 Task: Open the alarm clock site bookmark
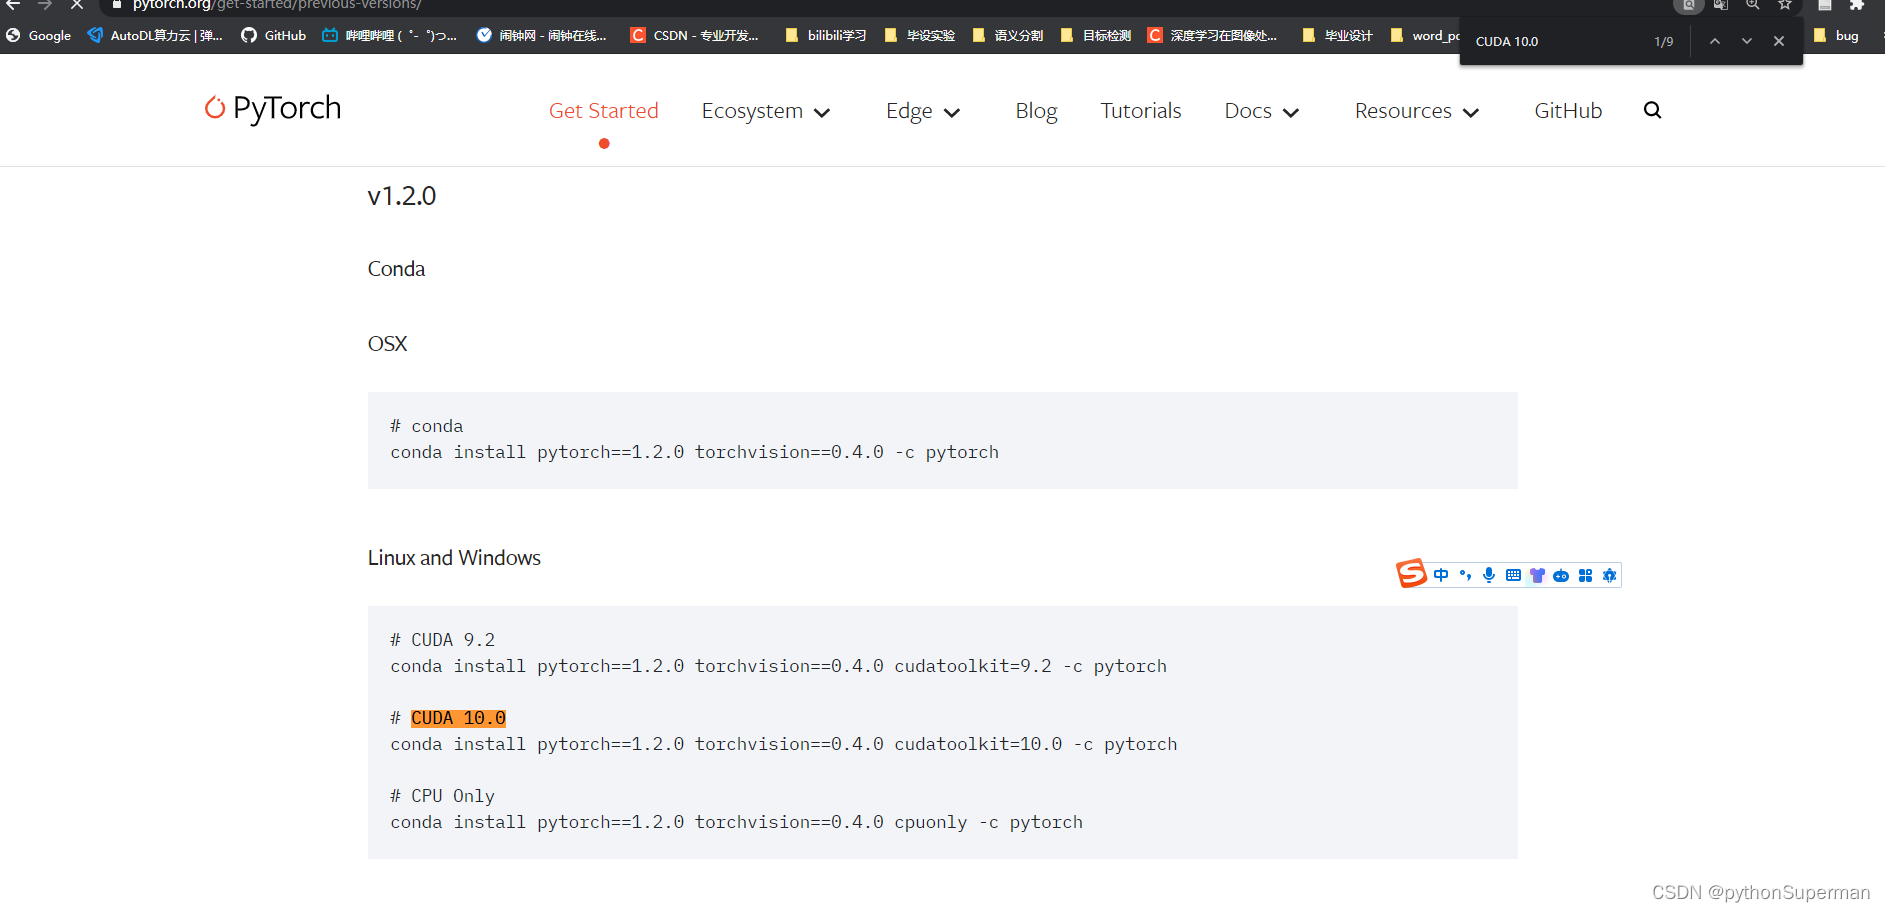pos(542,35)
